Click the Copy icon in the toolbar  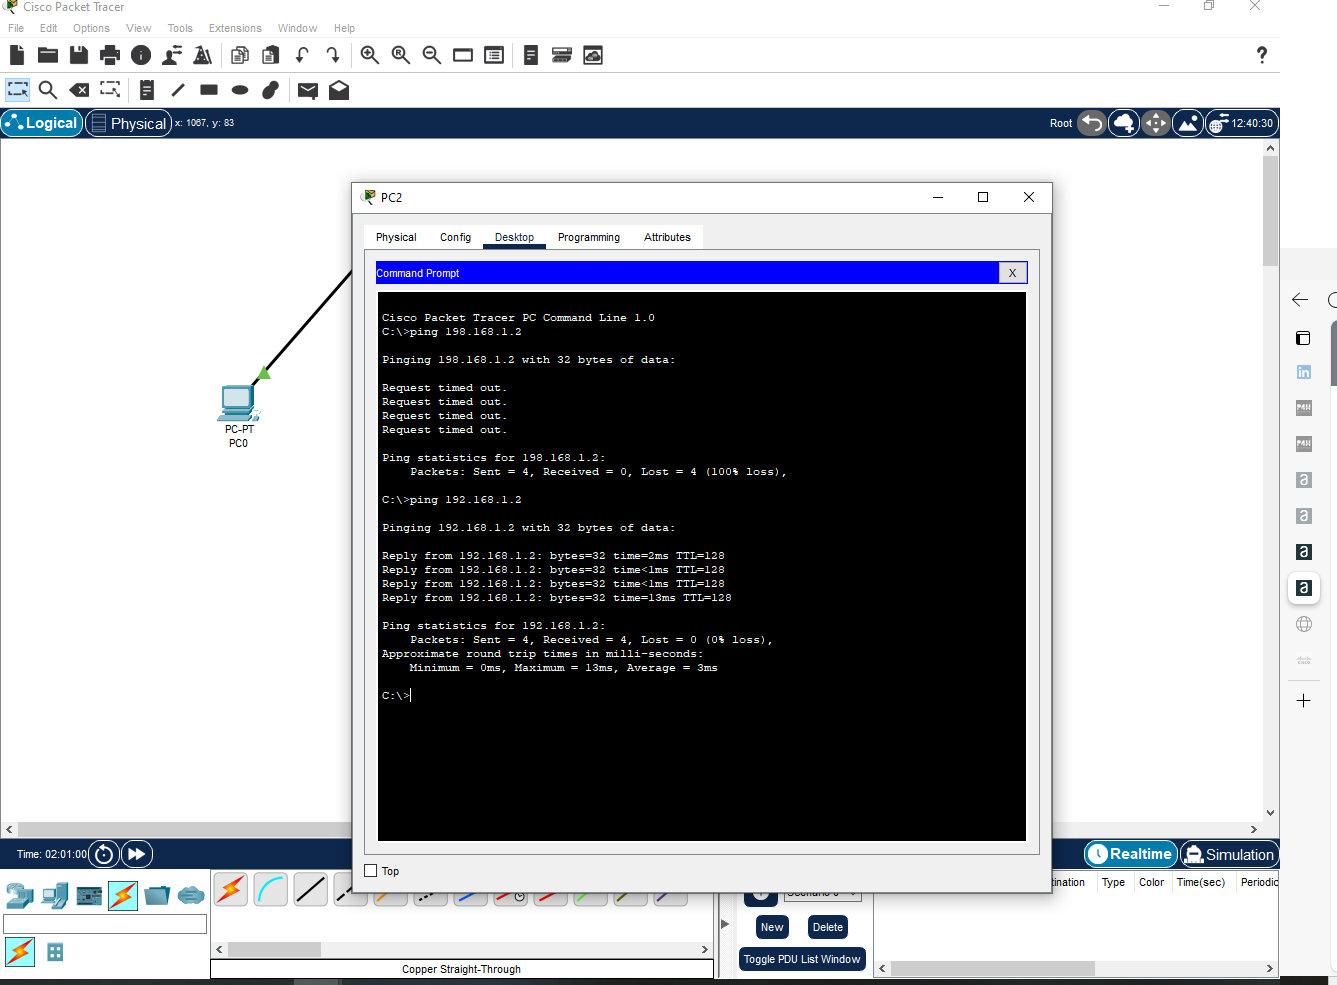[x=240, y=55]
